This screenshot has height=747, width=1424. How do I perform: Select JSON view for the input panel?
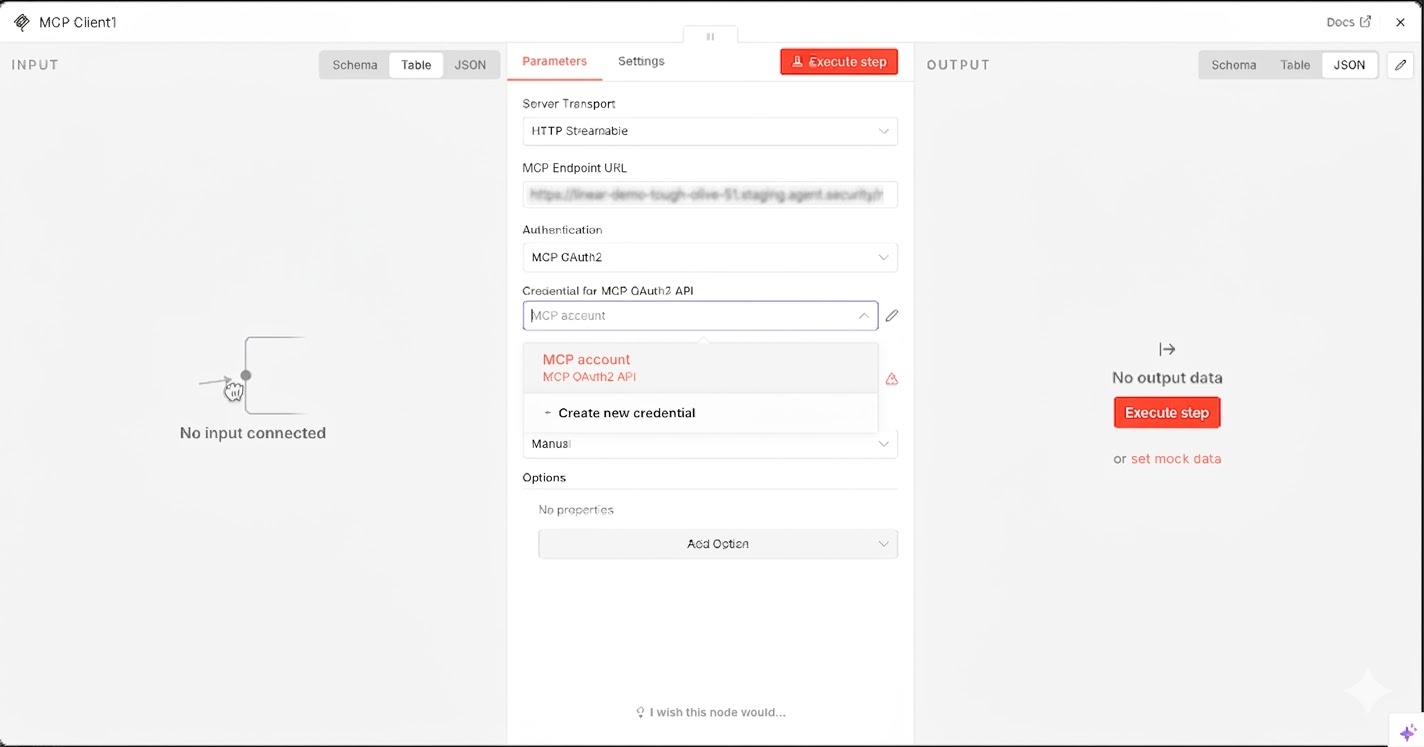click(470, 64)
